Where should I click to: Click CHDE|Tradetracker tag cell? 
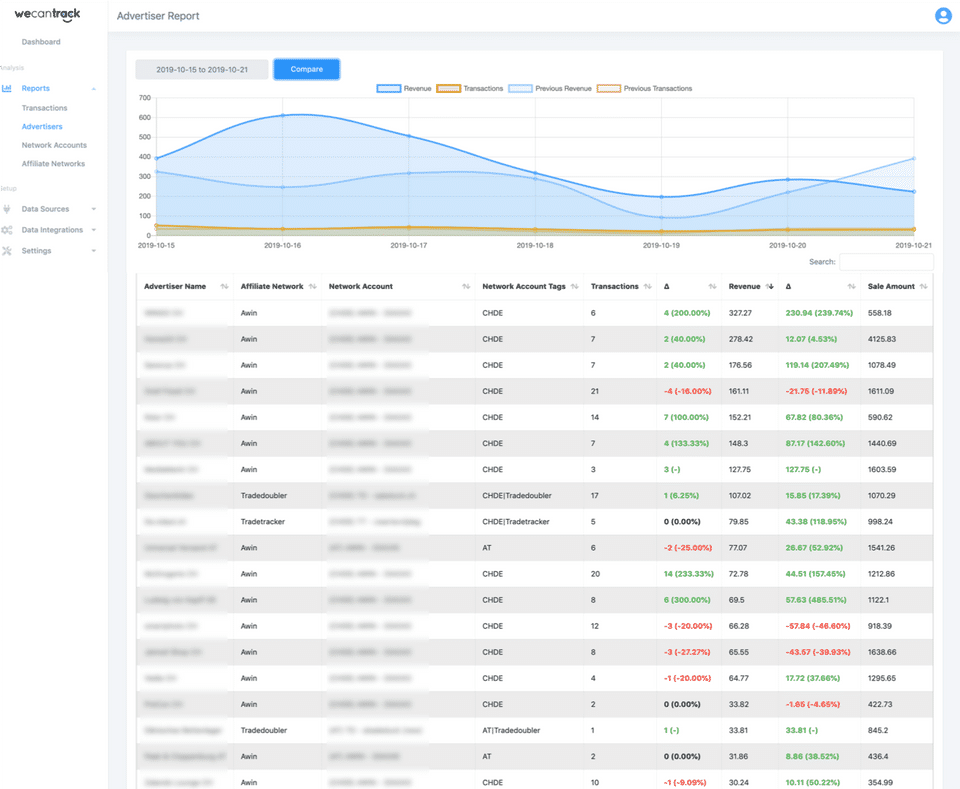click(516, 522)
